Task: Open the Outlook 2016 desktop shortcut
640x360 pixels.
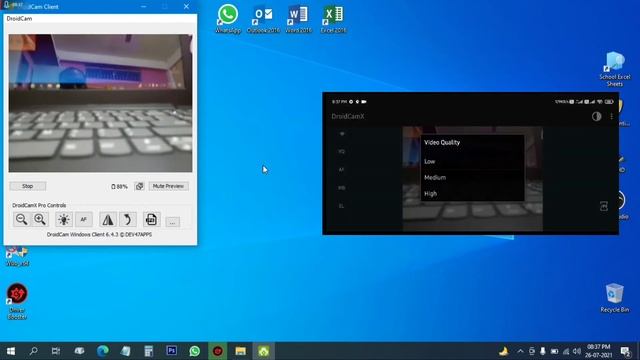Action: coord(263,19)
